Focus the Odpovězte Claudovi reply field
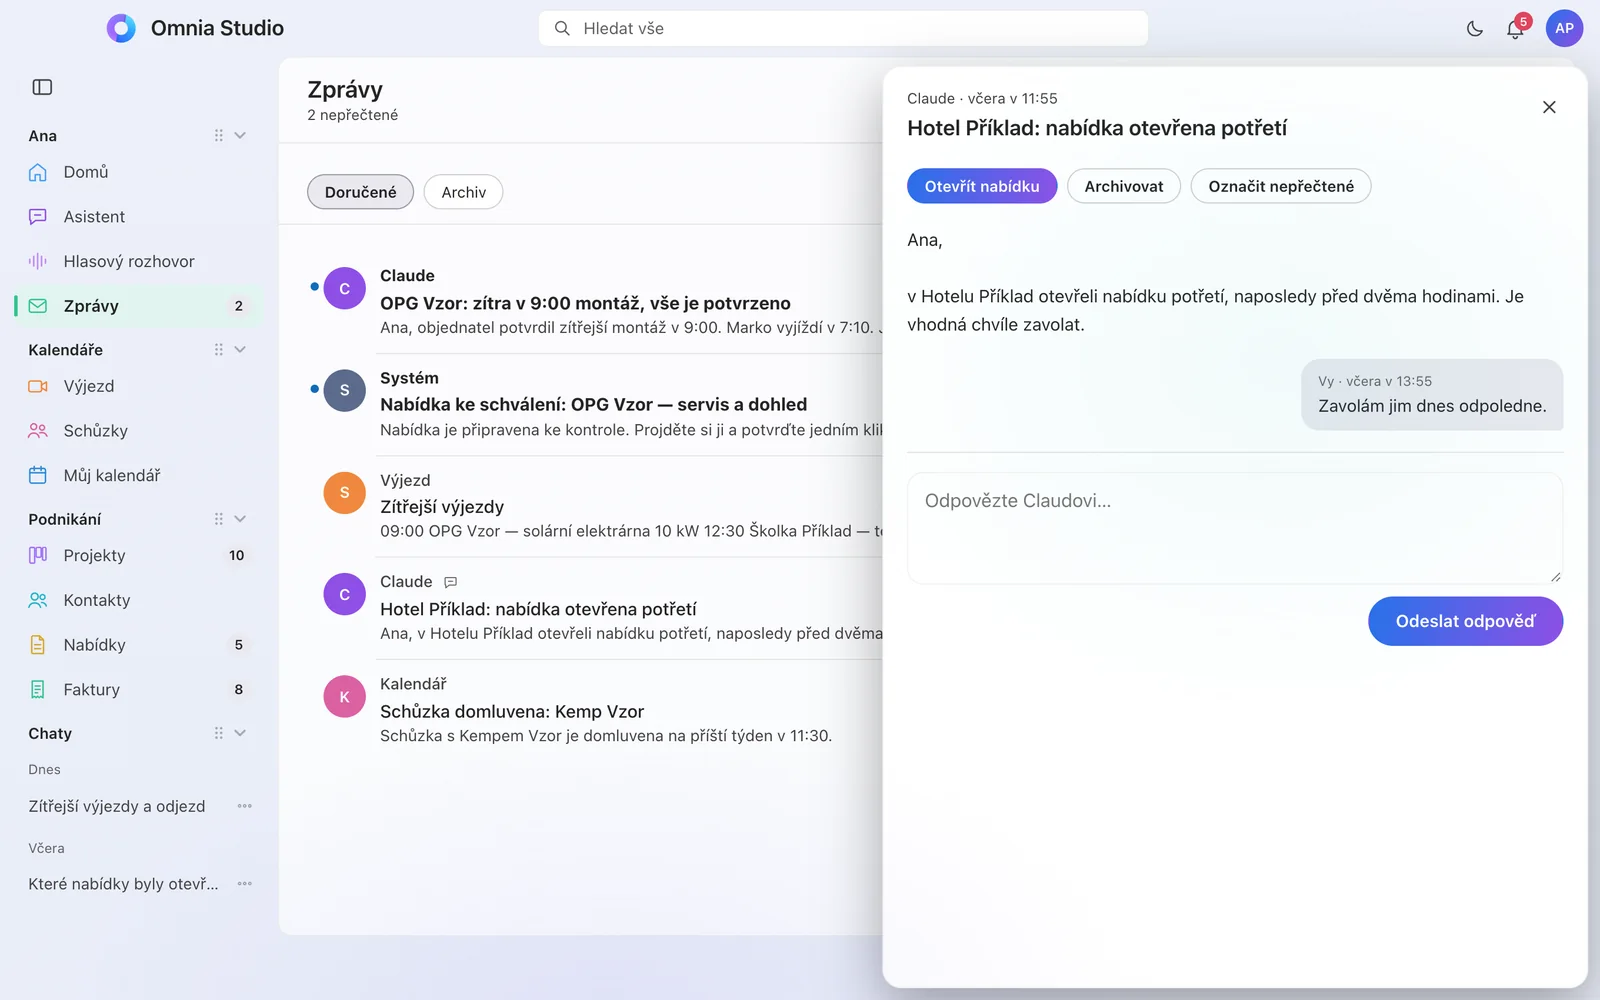 (x=1235, y=528)
